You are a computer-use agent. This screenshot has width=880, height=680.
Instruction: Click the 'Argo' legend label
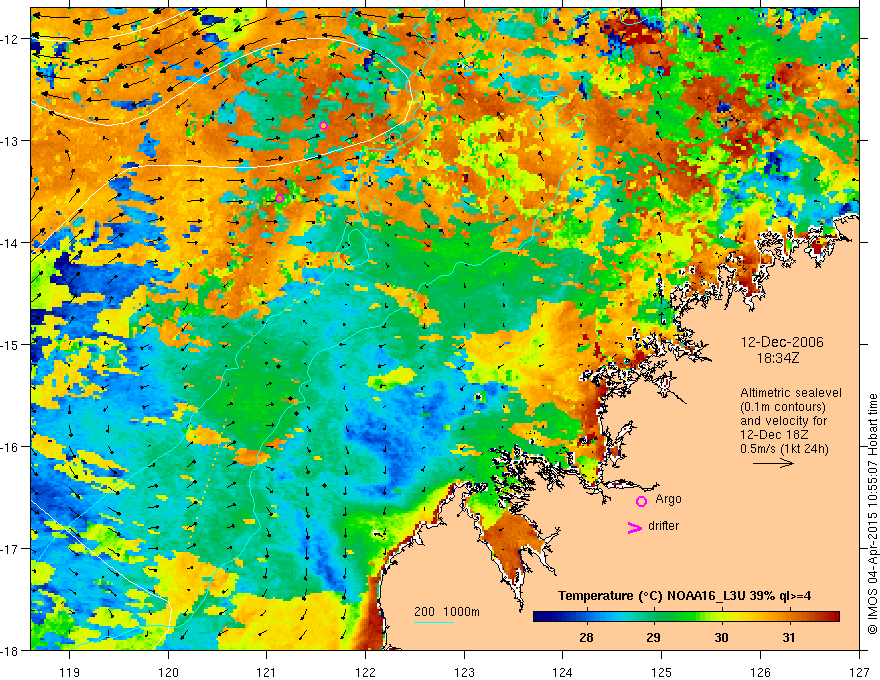pos(668,499)
